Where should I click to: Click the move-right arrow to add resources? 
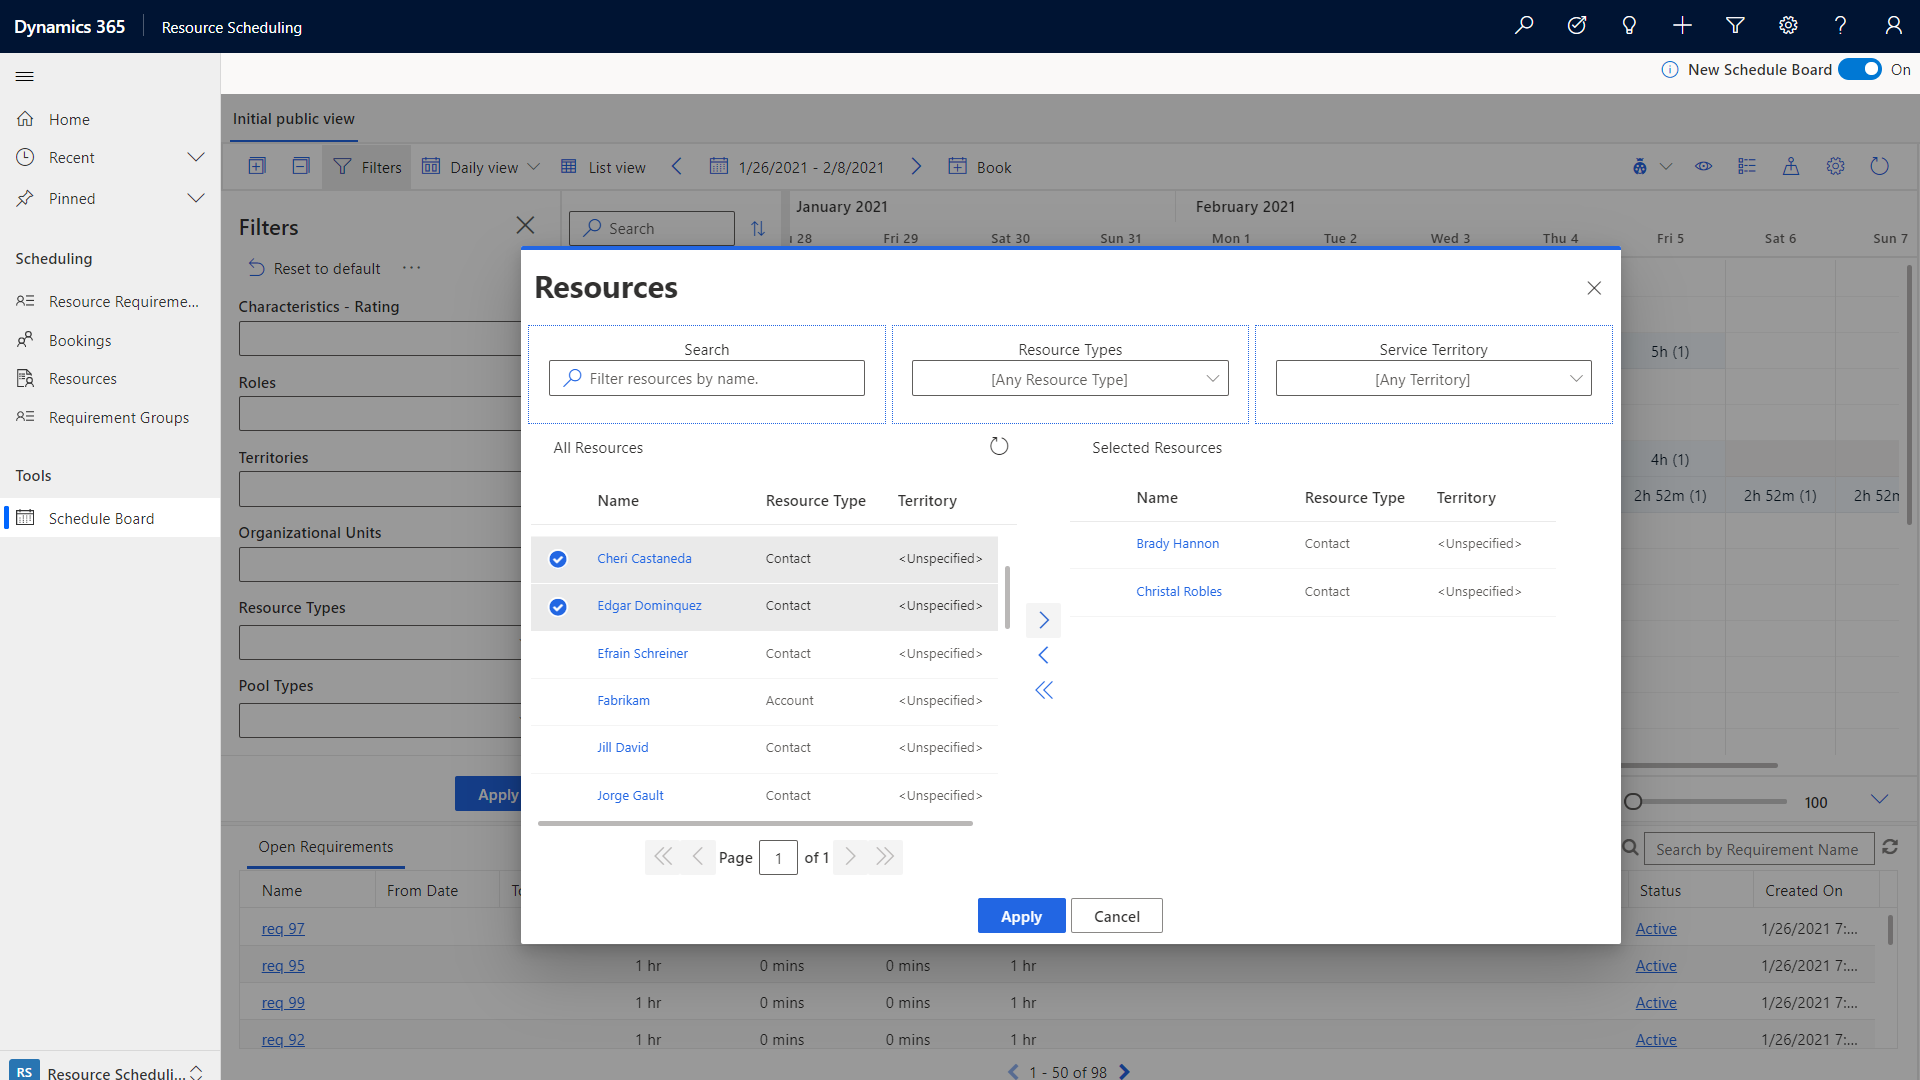click(1043, 620)
